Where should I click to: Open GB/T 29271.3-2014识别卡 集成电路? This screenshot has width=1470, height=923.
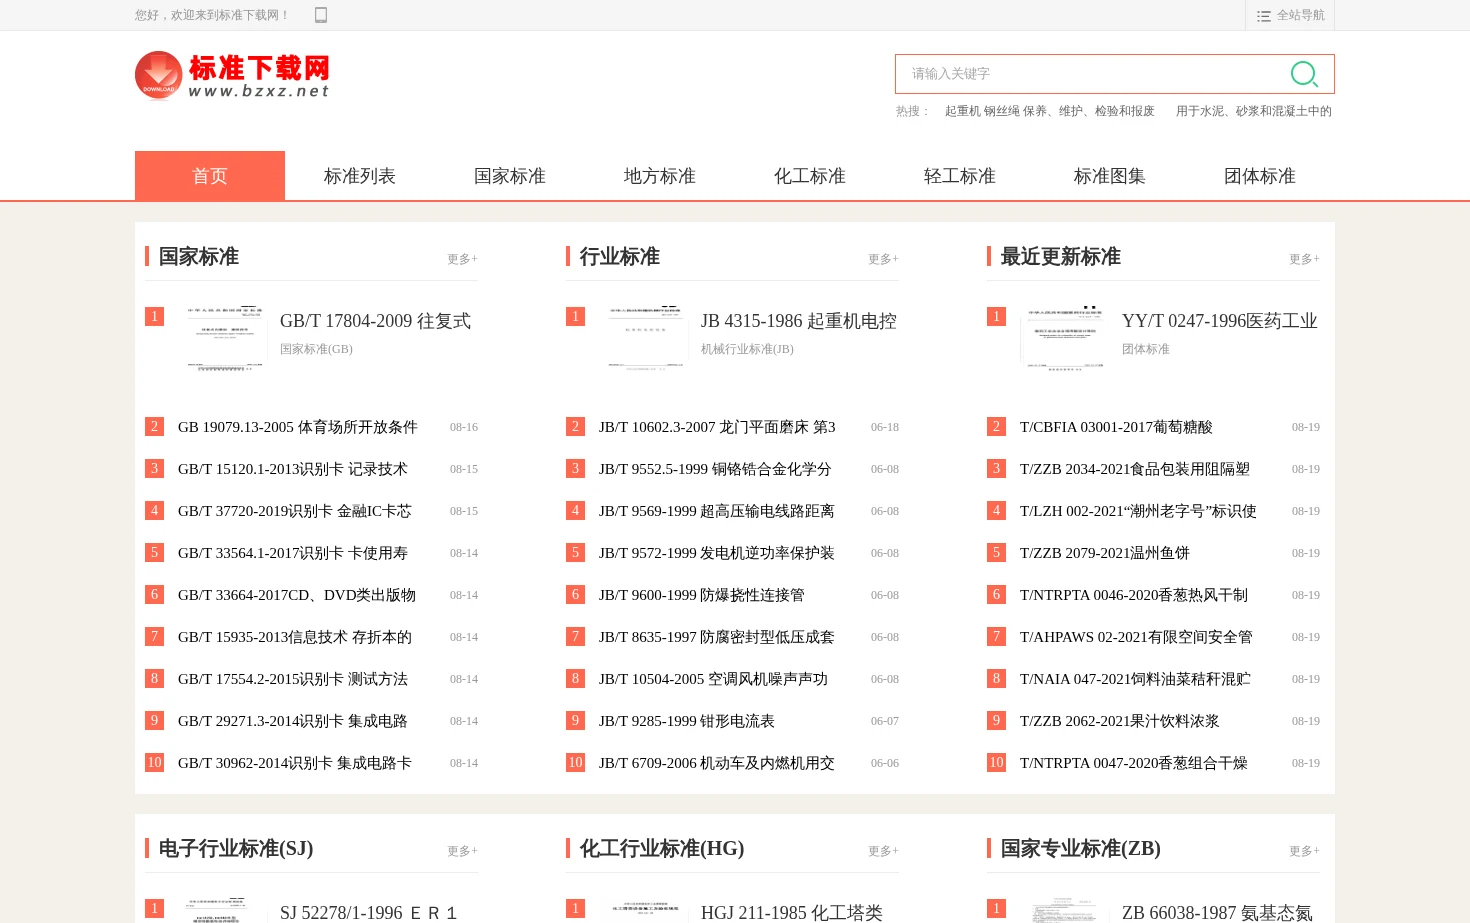pos(293,721)
